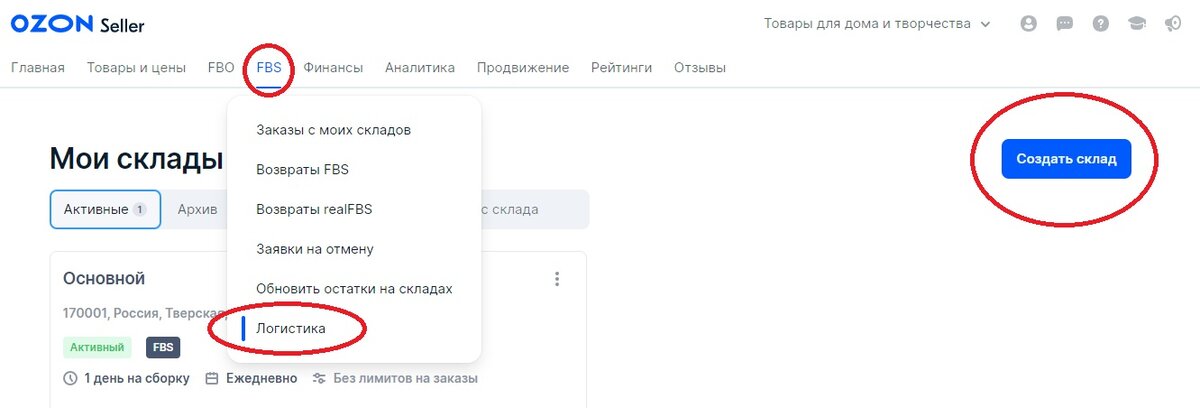Click the calendar icon near Ежедневно
This screenshot has width=1200, height=408.
212,379
